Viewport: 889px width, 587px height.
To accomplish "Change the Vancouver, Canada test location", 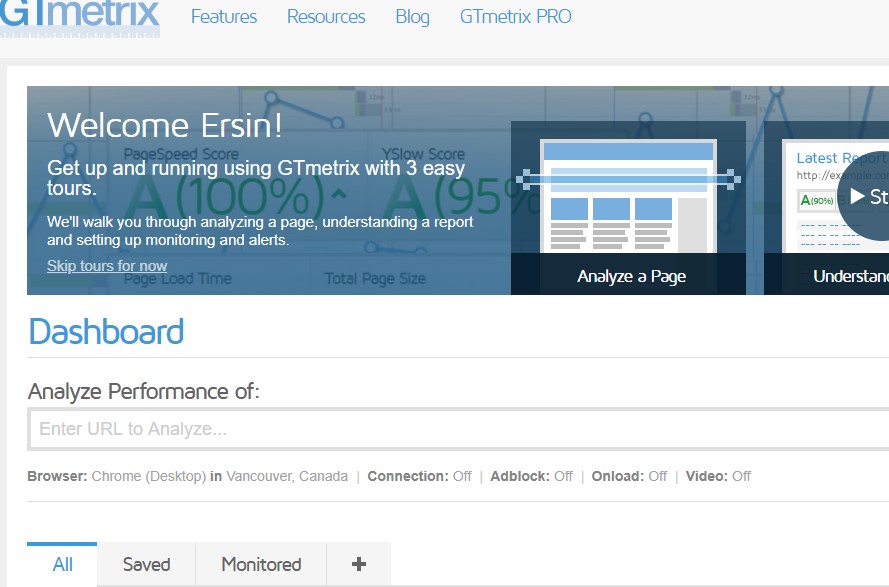I will [x=287, y=476].
